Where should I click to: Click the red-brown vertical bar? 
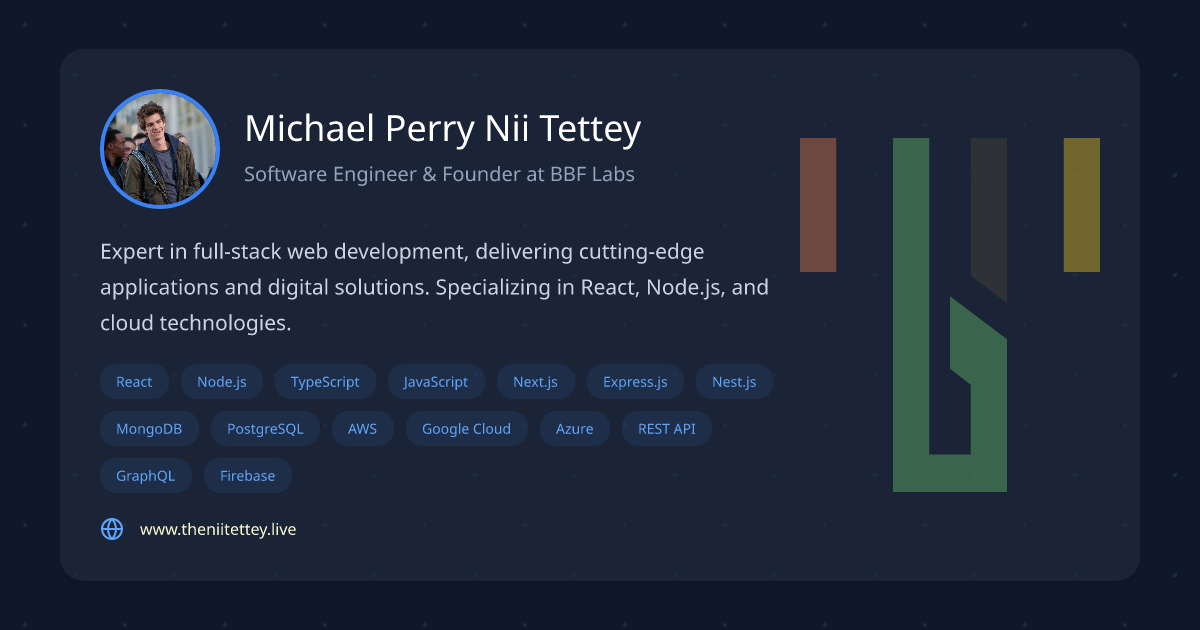818,205
